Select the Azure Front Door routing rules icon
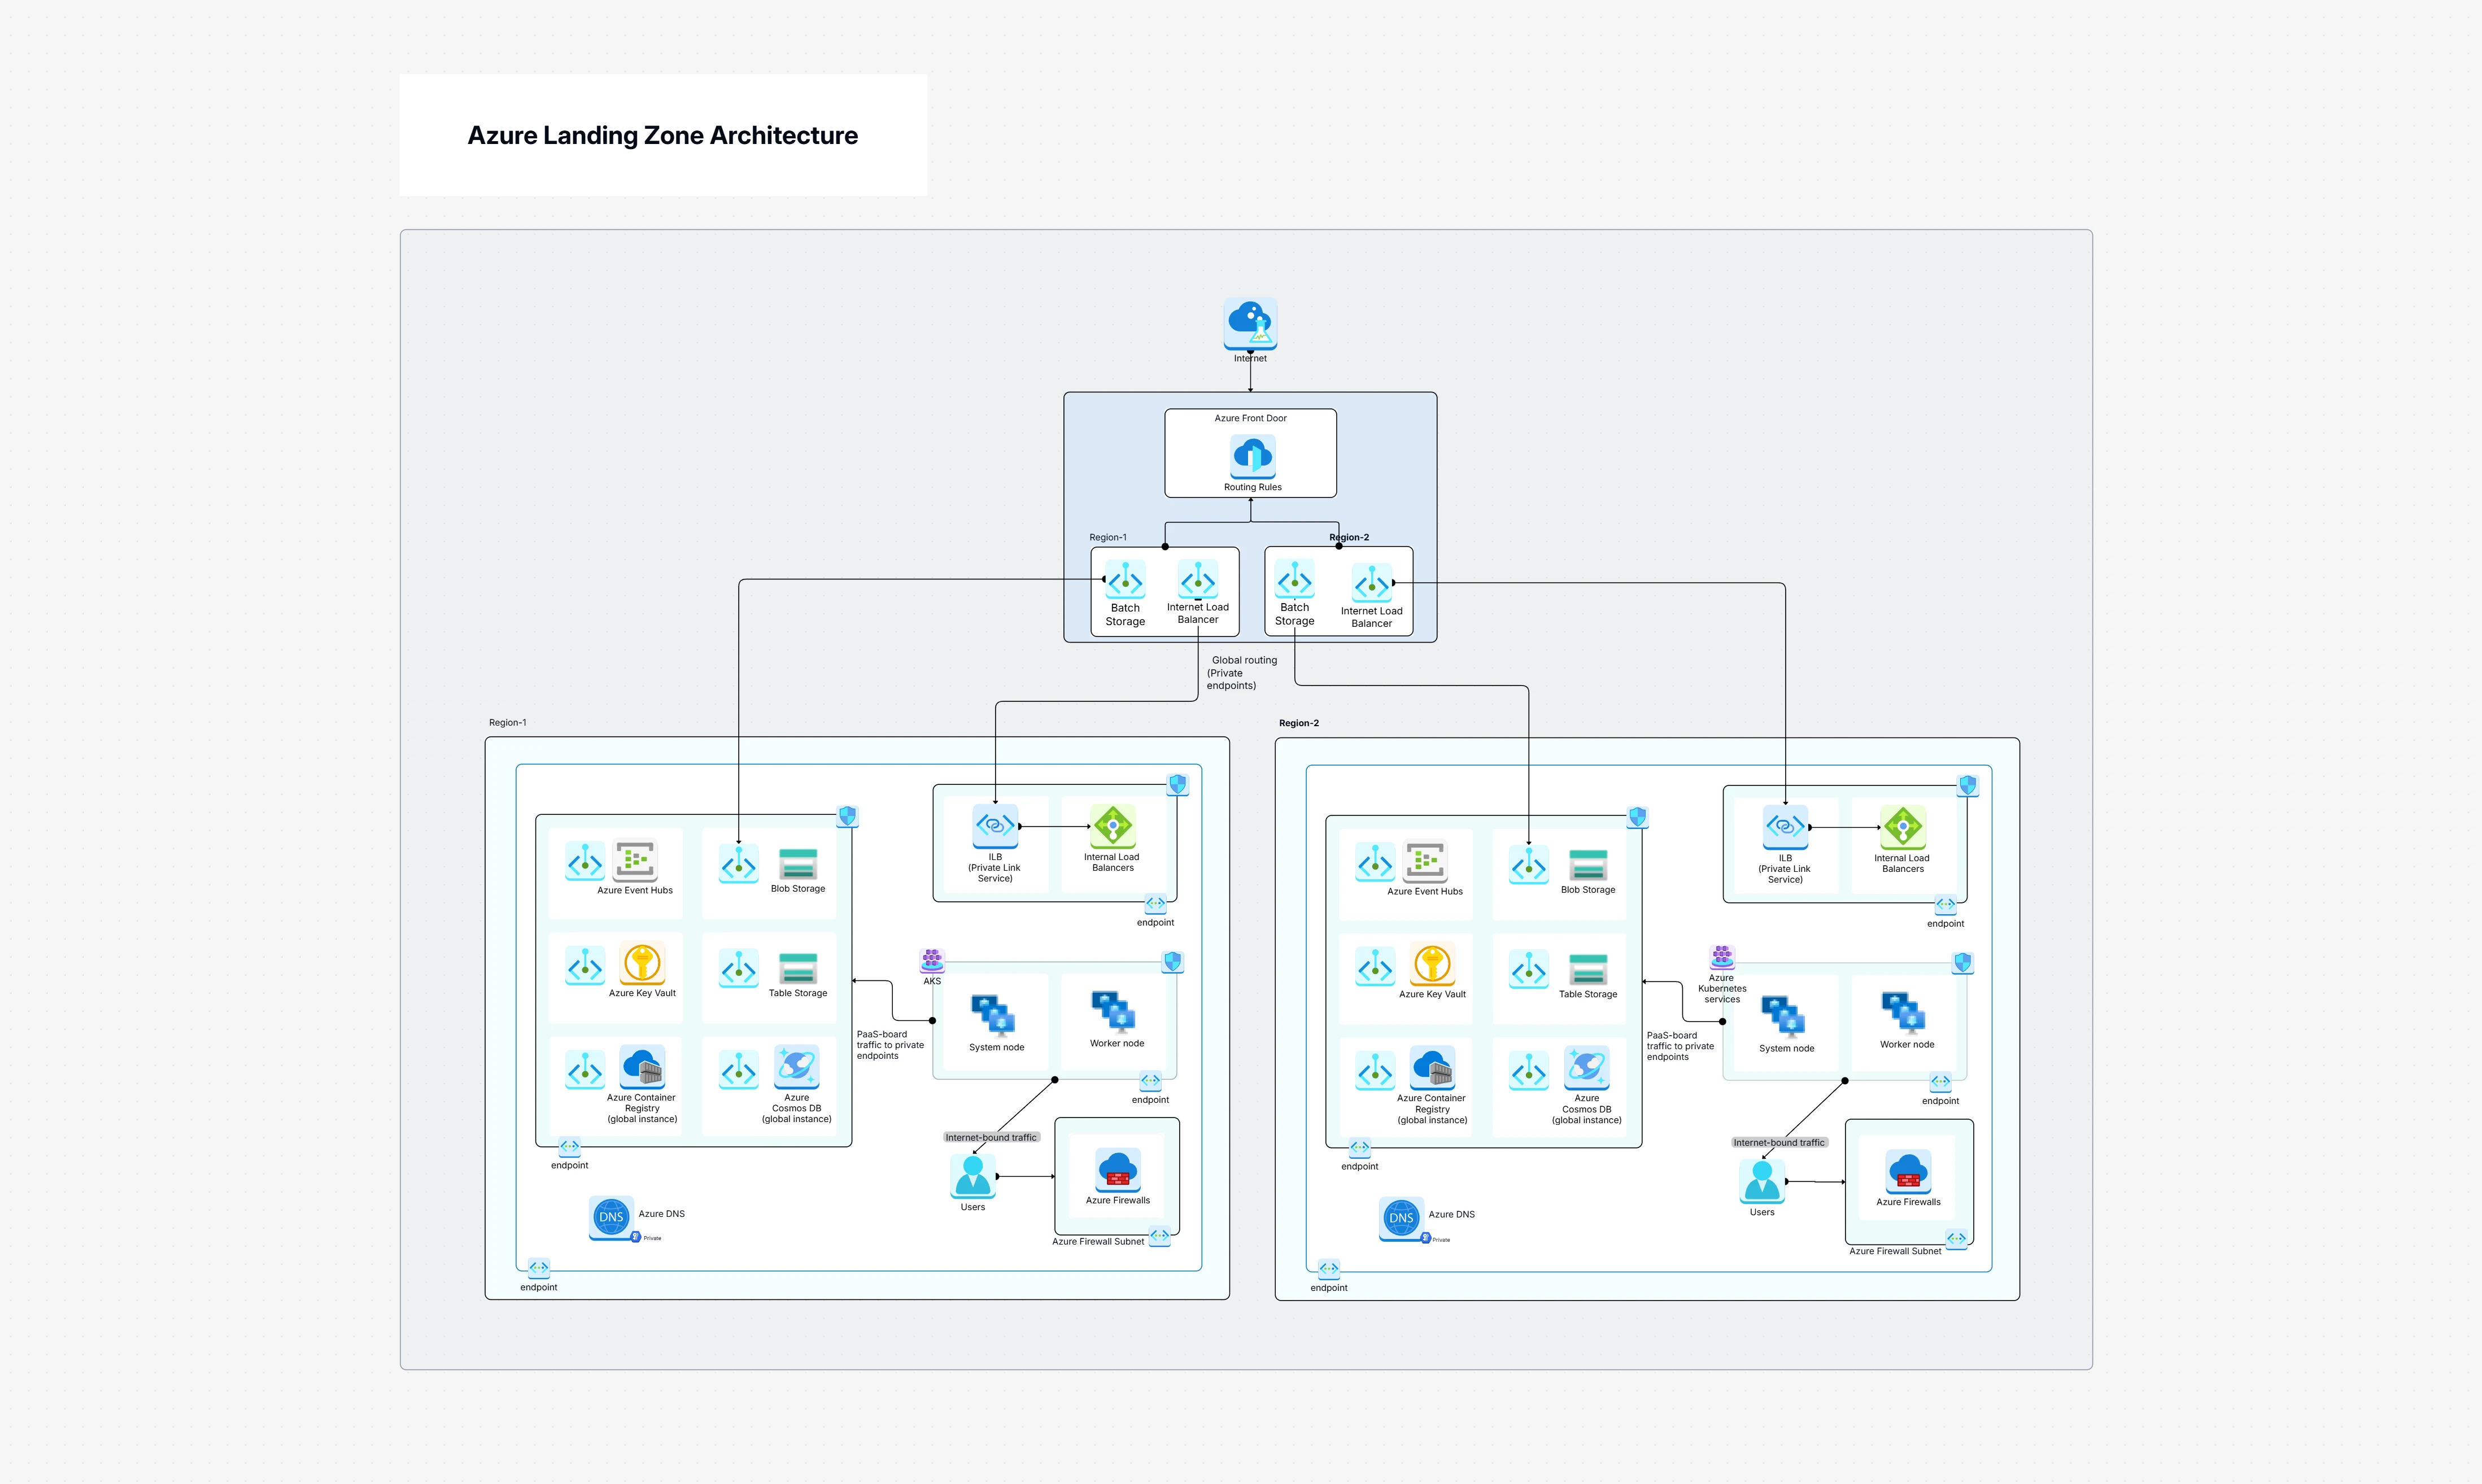The height and width of the screenshot is (1484, 2482). [1252, 456]
